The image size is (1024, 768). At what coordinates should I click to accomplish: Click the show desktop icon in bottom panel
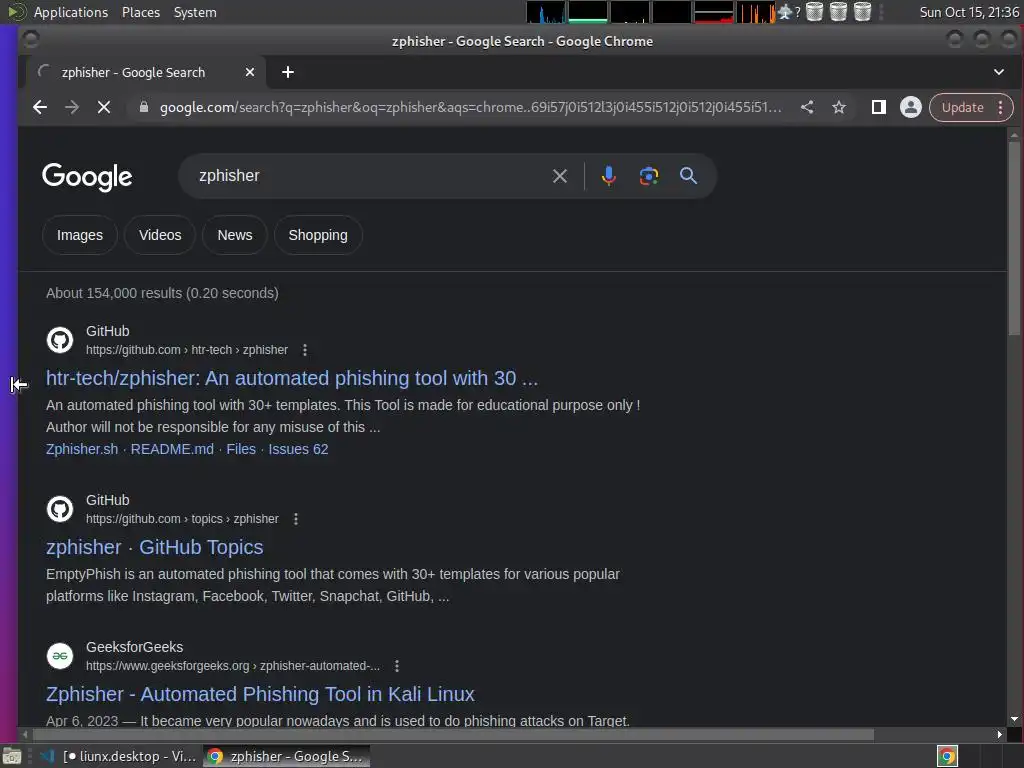tap(12, 756)
